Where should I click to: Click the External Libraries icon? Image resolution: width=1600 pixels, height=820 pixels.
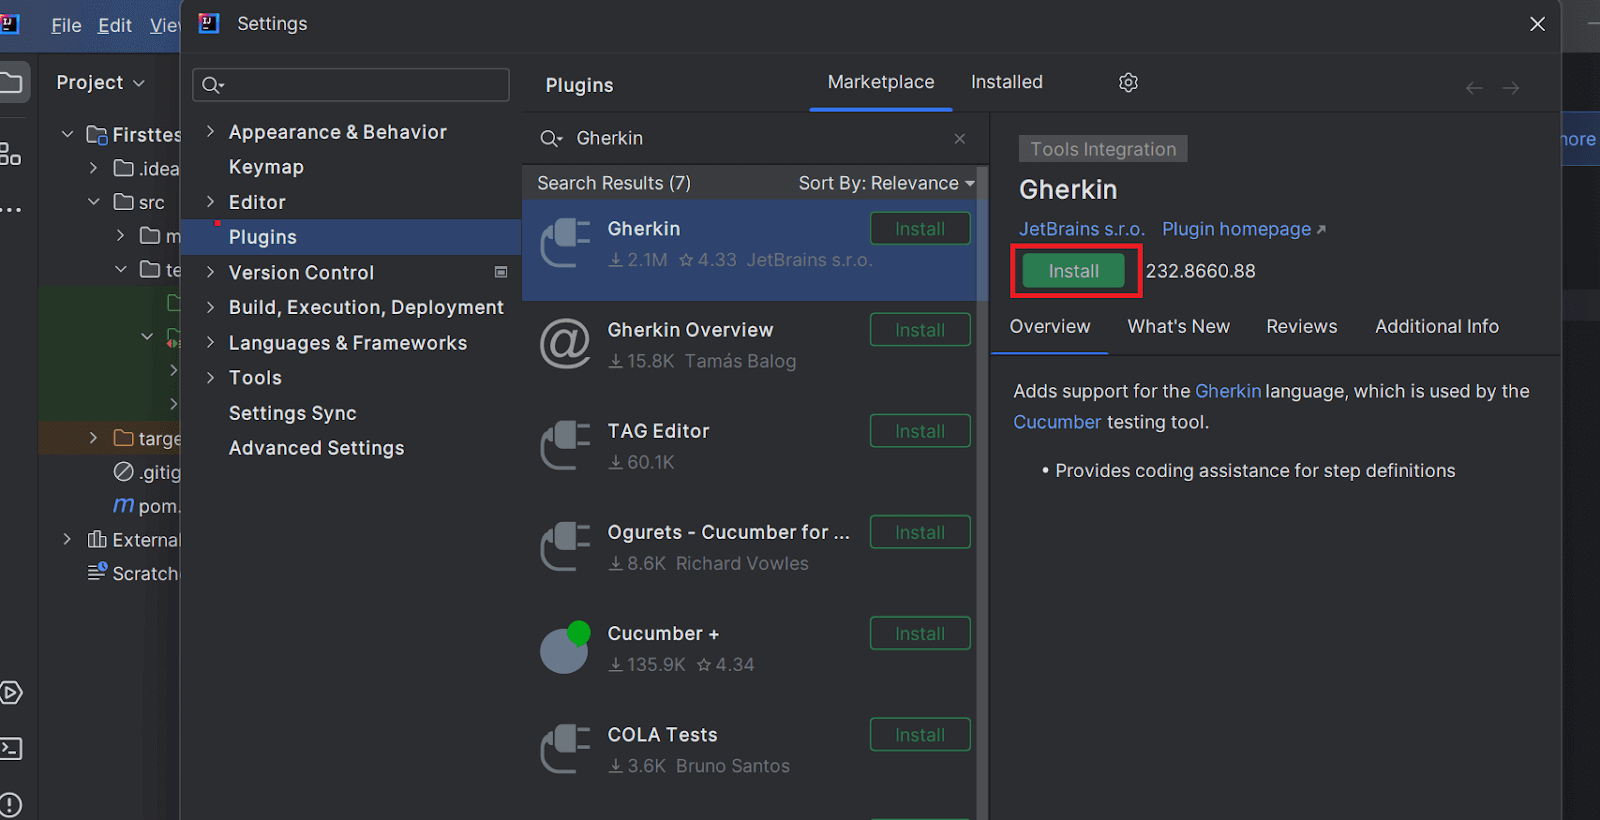click(97, 539)
